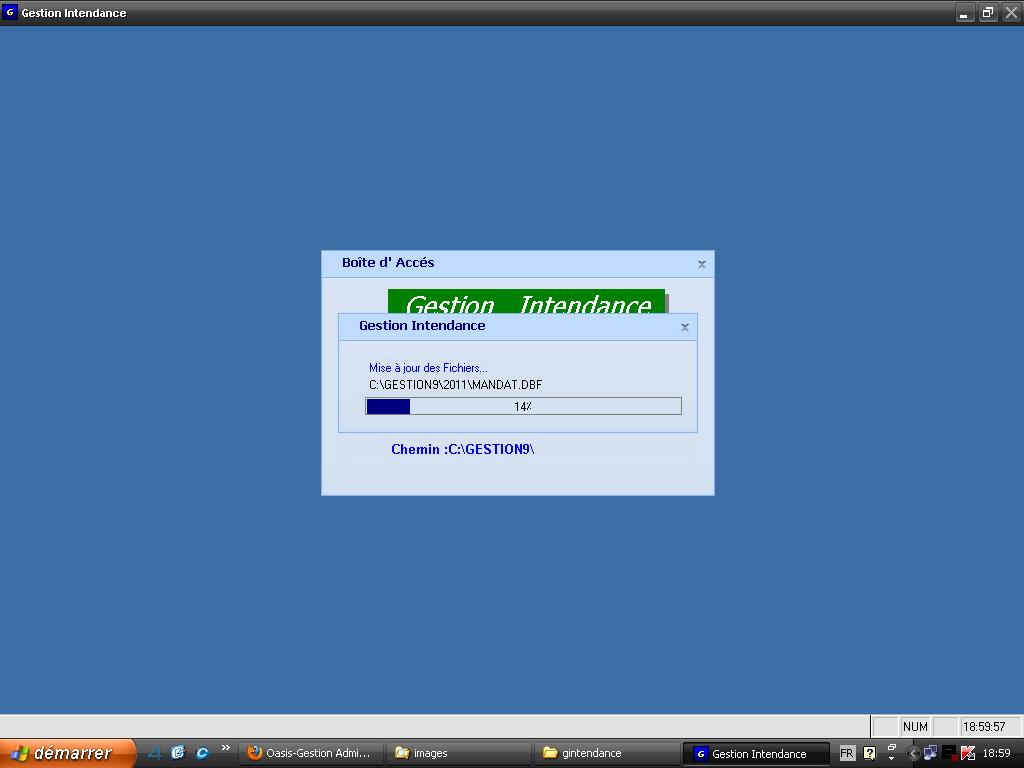Expand hidden tray icons arrow
The image size is (1024, 768).
913,753
